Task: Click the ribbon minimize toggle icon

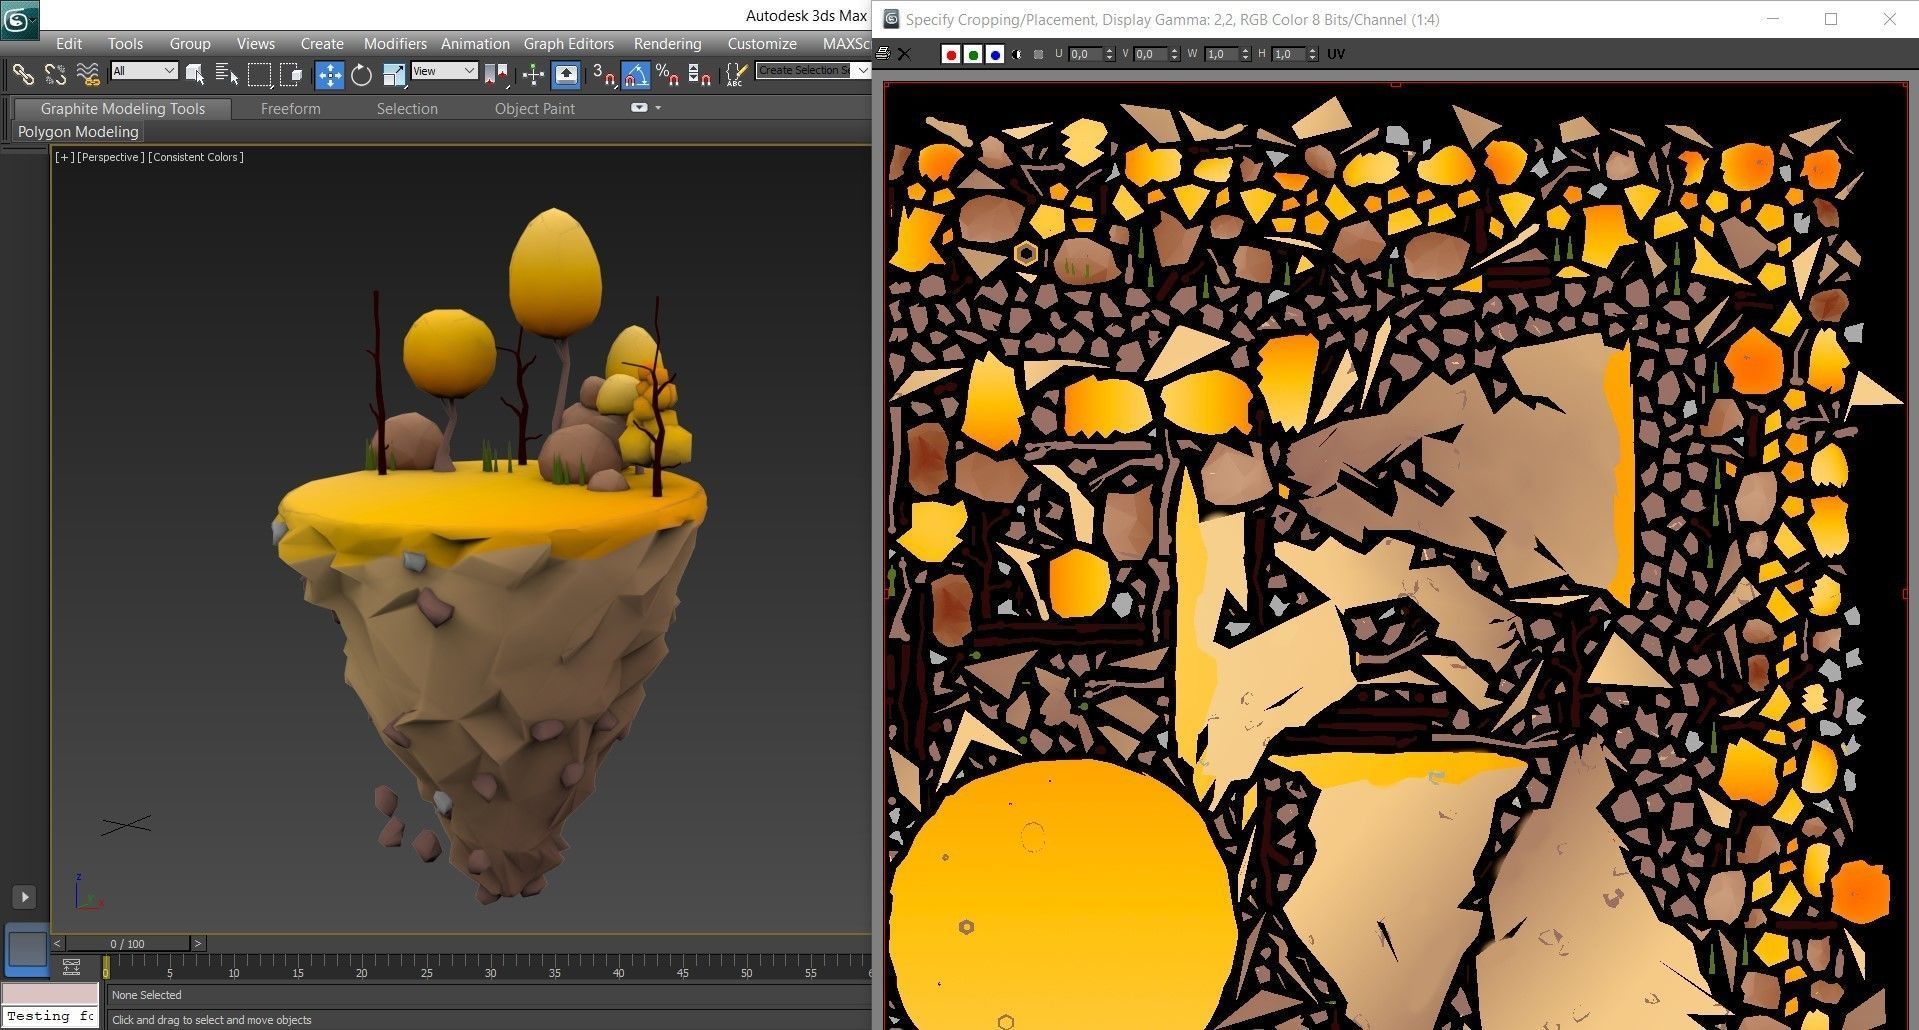Action: 639,108
